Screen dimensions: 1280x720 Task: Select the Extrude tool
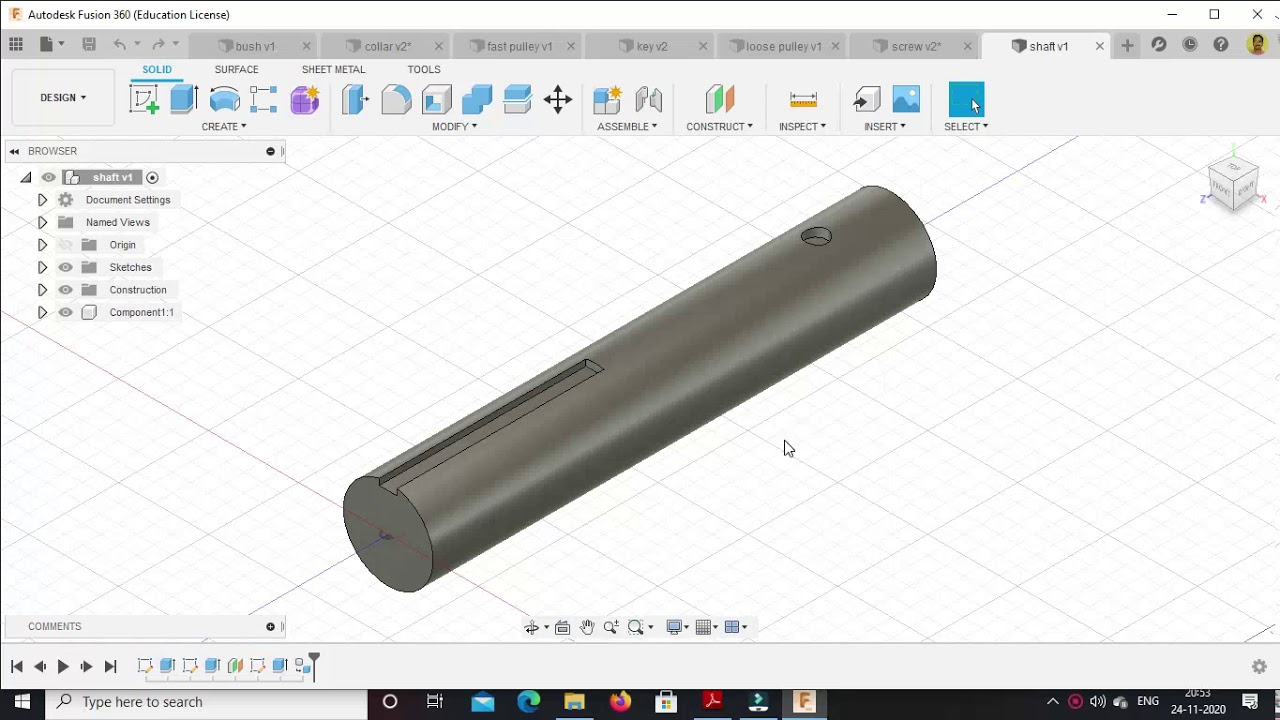click(184, 99)
